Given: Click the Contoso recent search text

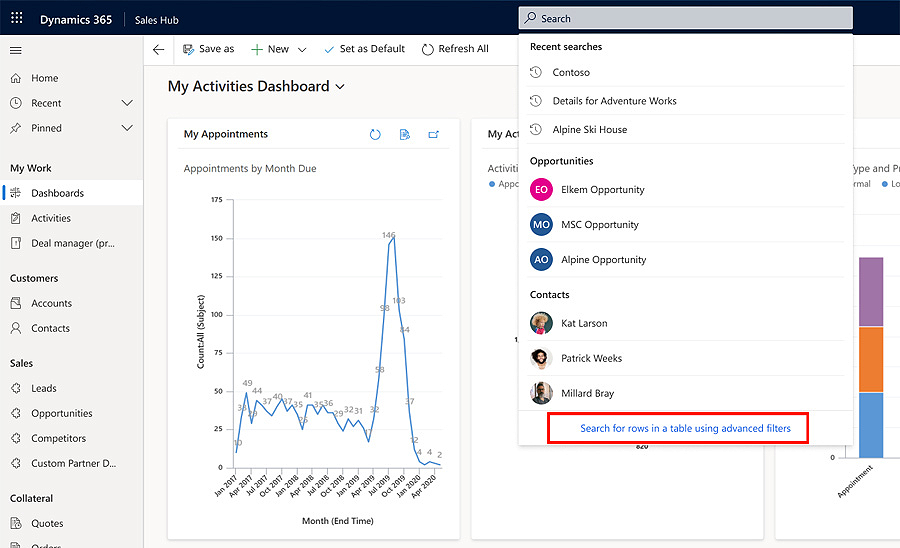Looking at the screenshot, I should [571, 72].
